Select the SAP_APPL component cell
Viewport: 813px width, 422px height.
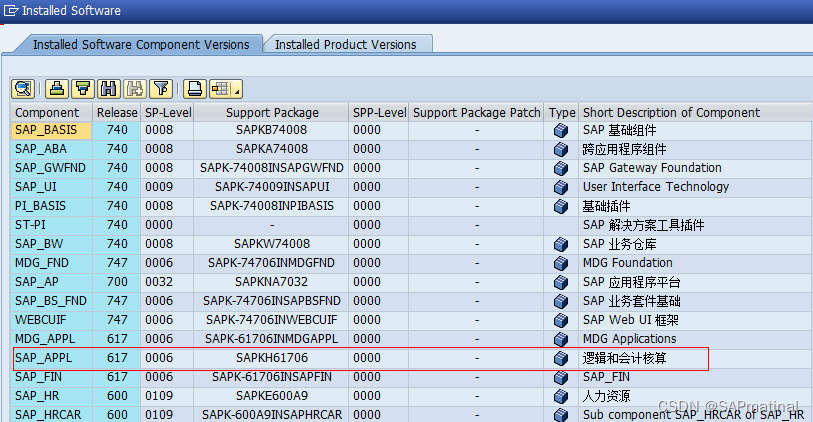pos(51,358)
